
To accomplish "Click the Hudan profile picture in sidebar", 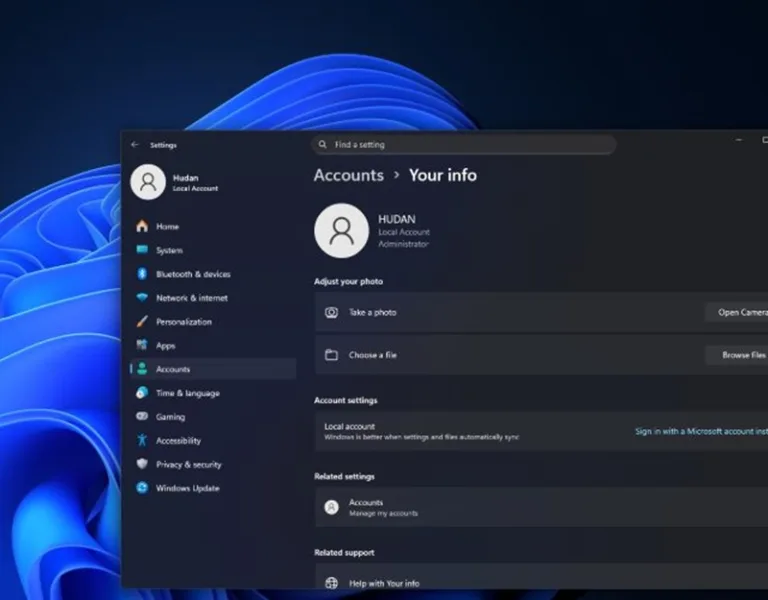I will (x=148, y=182).
